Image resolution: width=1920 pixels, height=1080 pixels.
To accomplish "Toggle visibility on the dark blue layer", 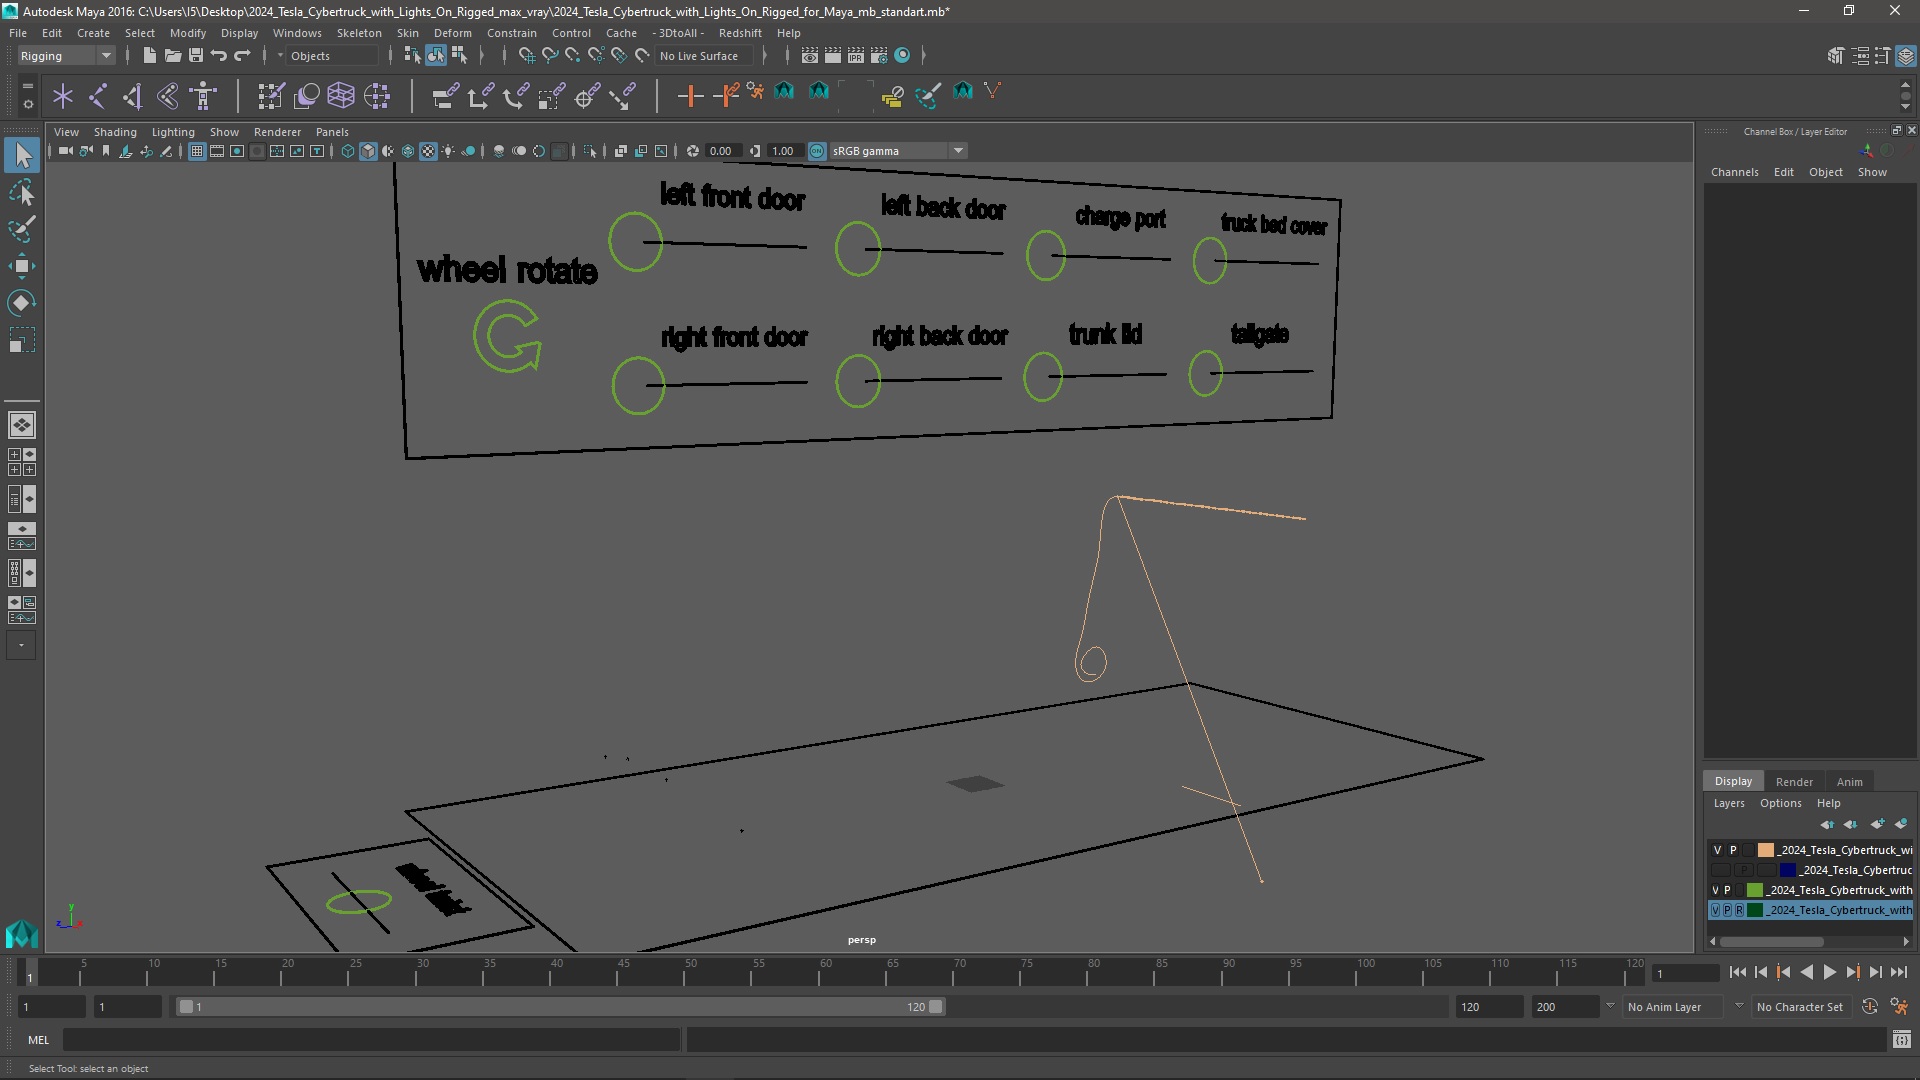I will (x=1720, y=870).
